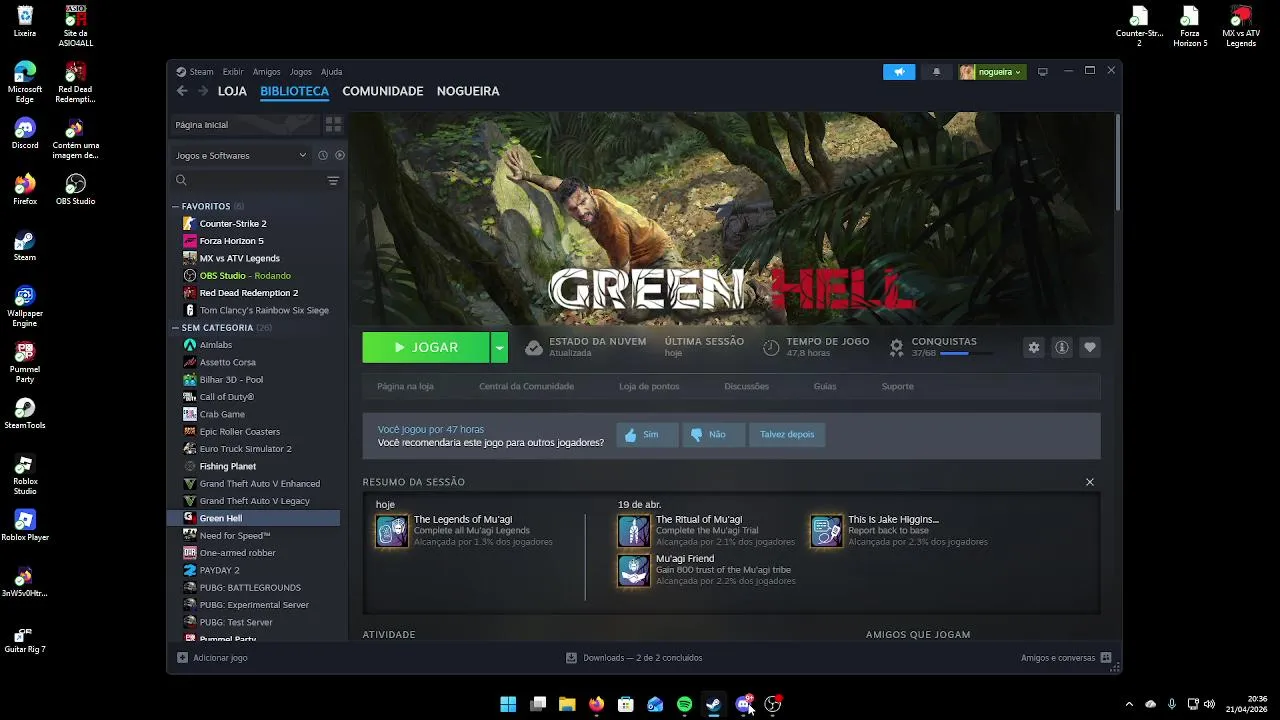
Task: Open the JOGAR dropdown arrow
Action: (x=499, y=347)
